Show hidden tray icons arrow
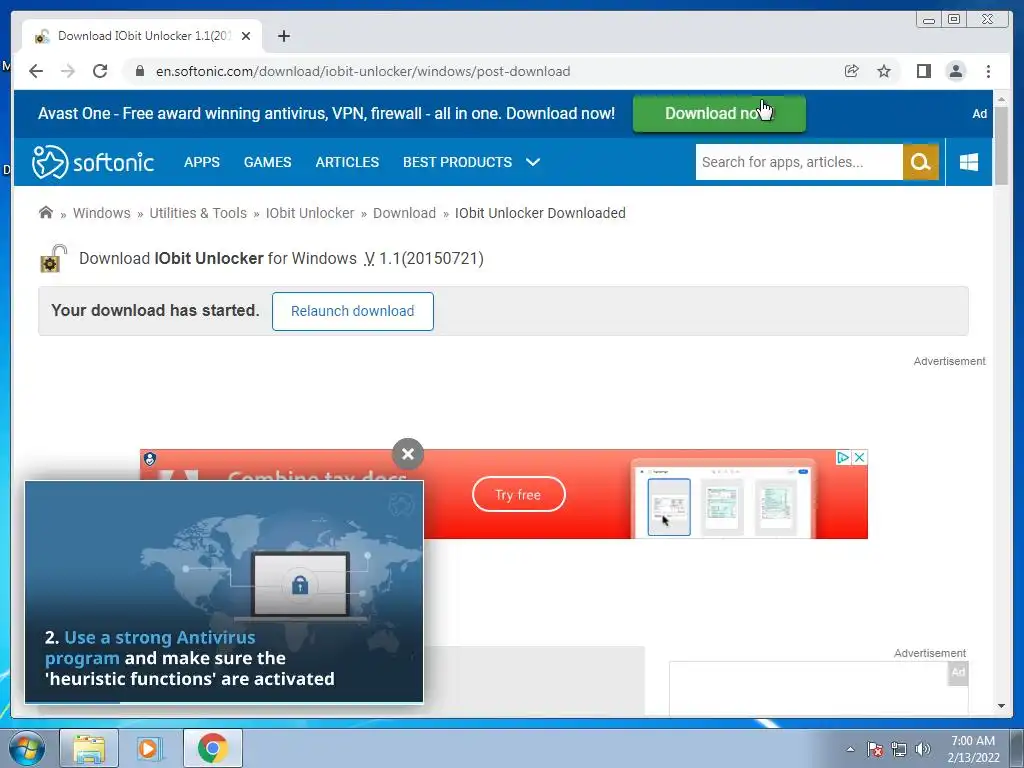Viewport: 1024px width, 768px height. pos(850,749)
